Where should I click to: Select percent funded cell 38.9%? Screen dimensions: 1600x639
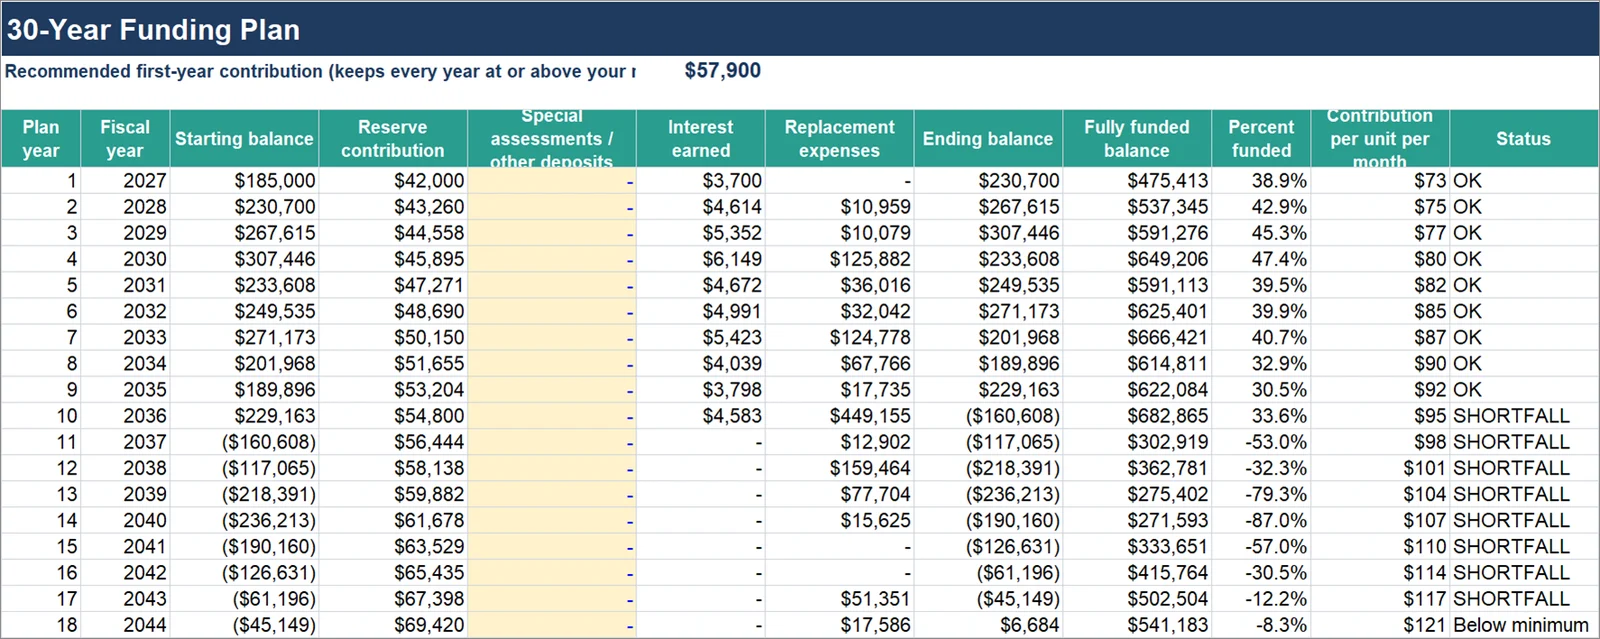tap(1261, 181)
